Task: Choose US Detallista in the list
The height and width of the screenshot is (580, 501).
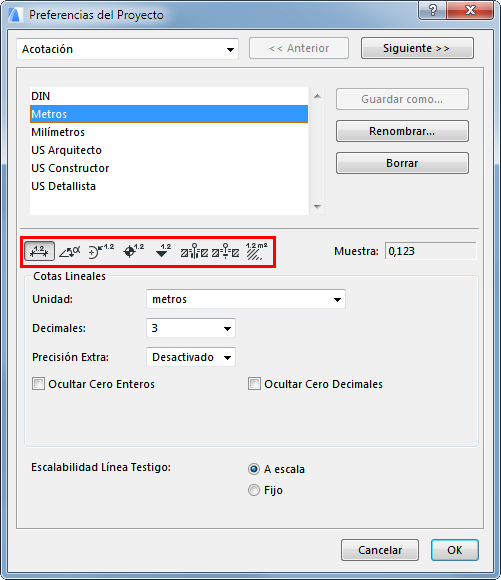Action: (169, 186)
